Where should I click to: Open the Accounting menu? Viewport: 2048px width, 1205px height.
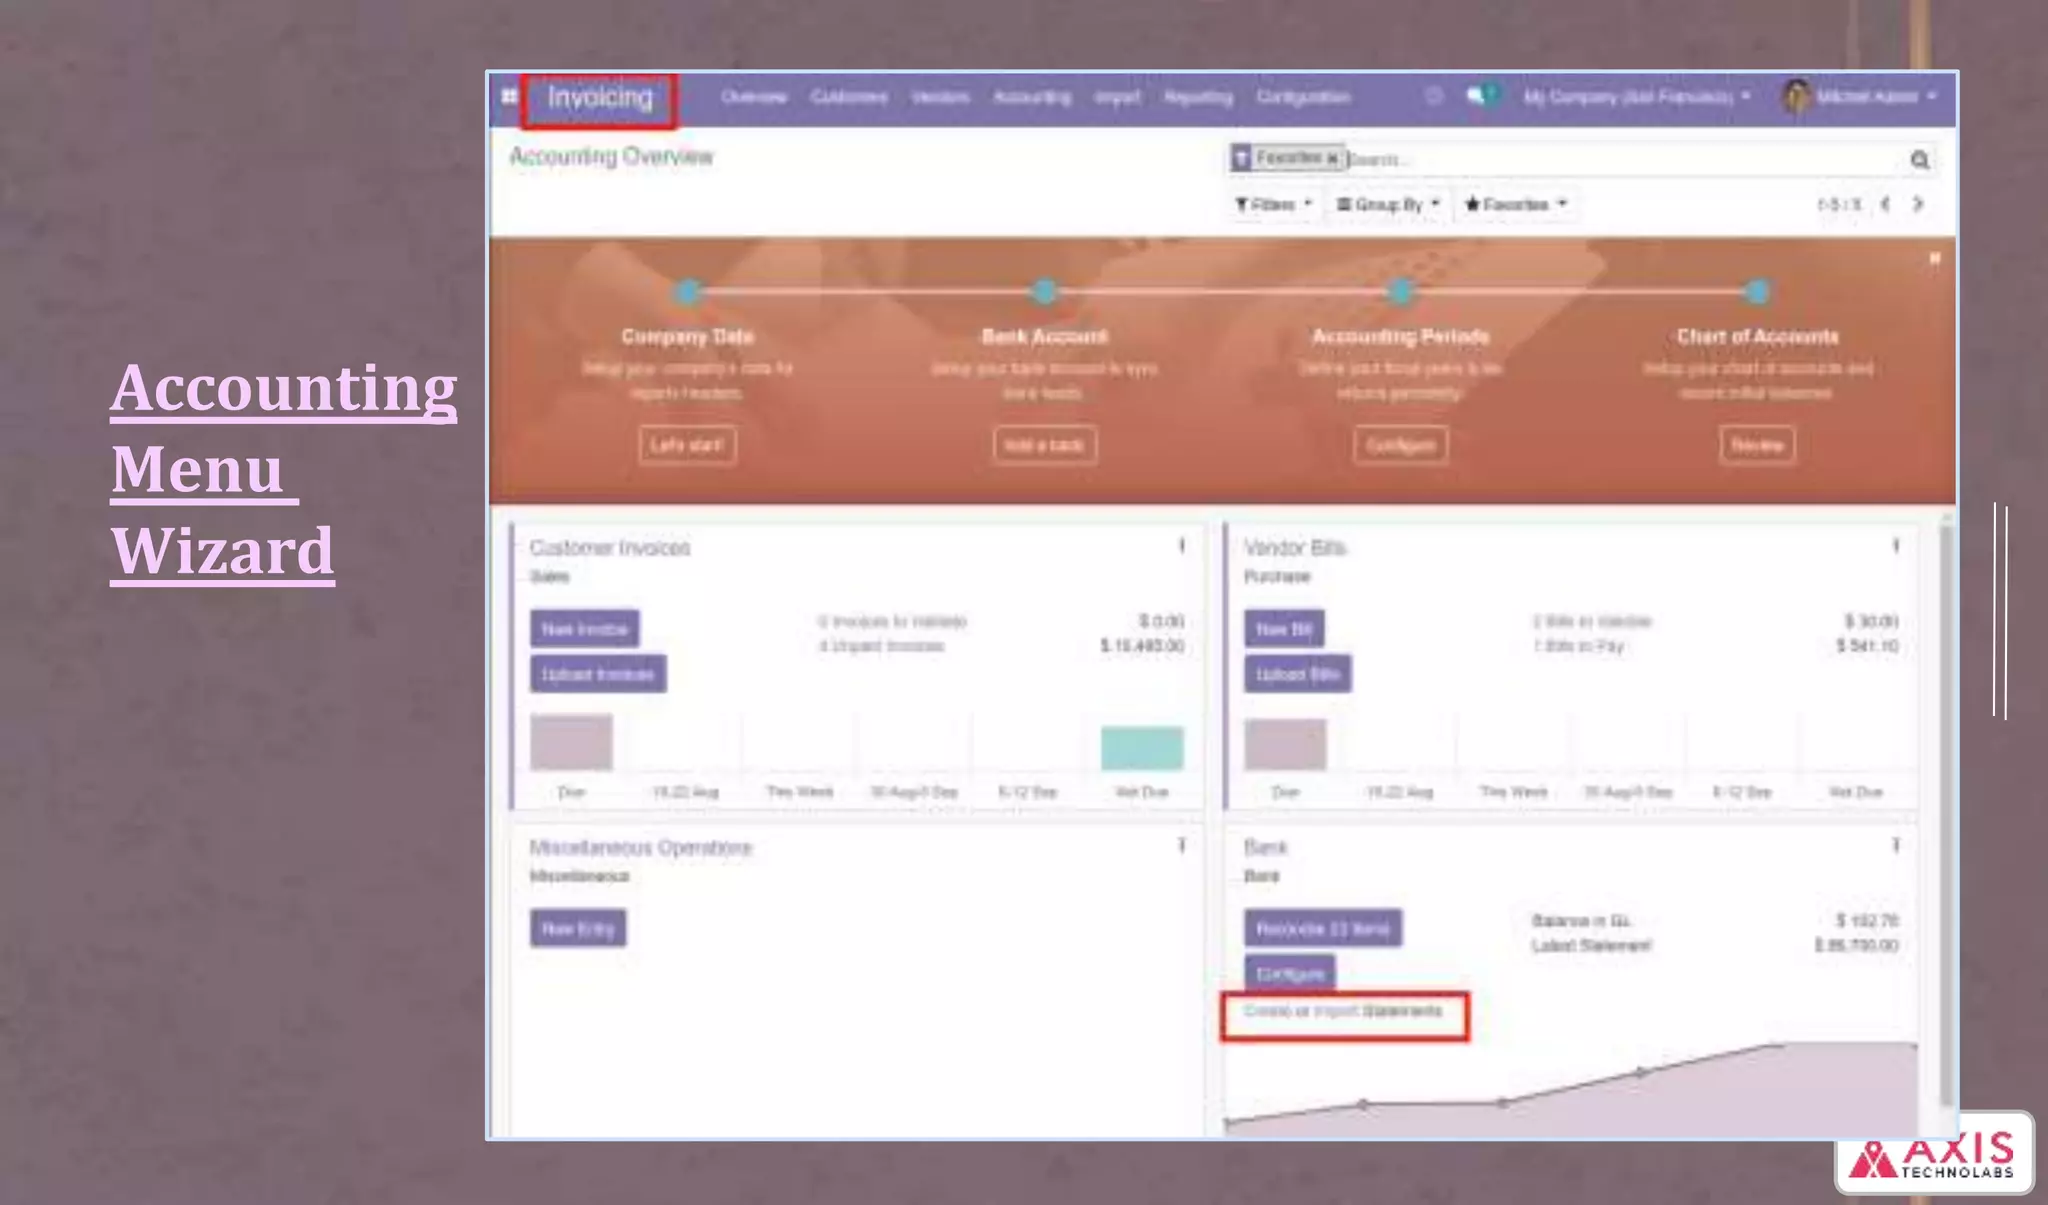(x=1032, y=97)
